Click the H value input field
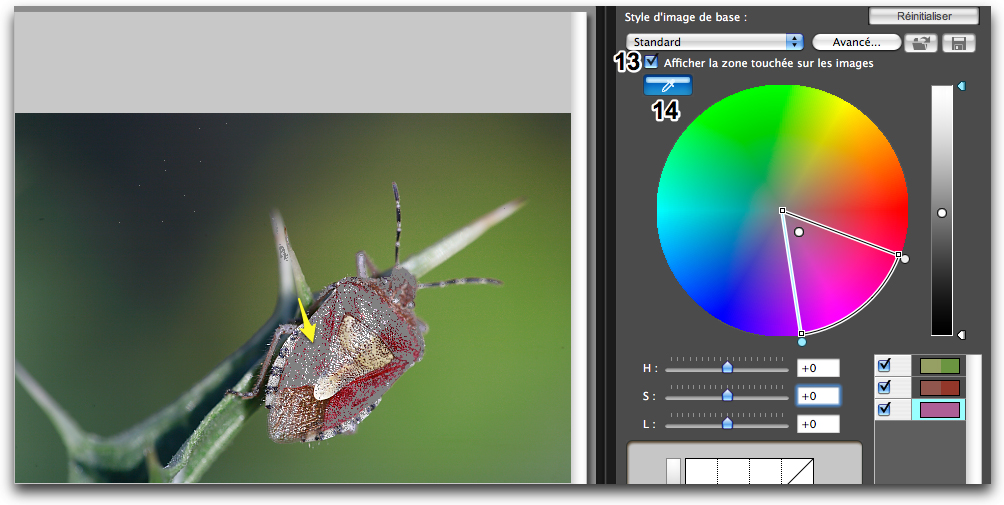This screenshot has height=505, width=1004. point(818,368)
